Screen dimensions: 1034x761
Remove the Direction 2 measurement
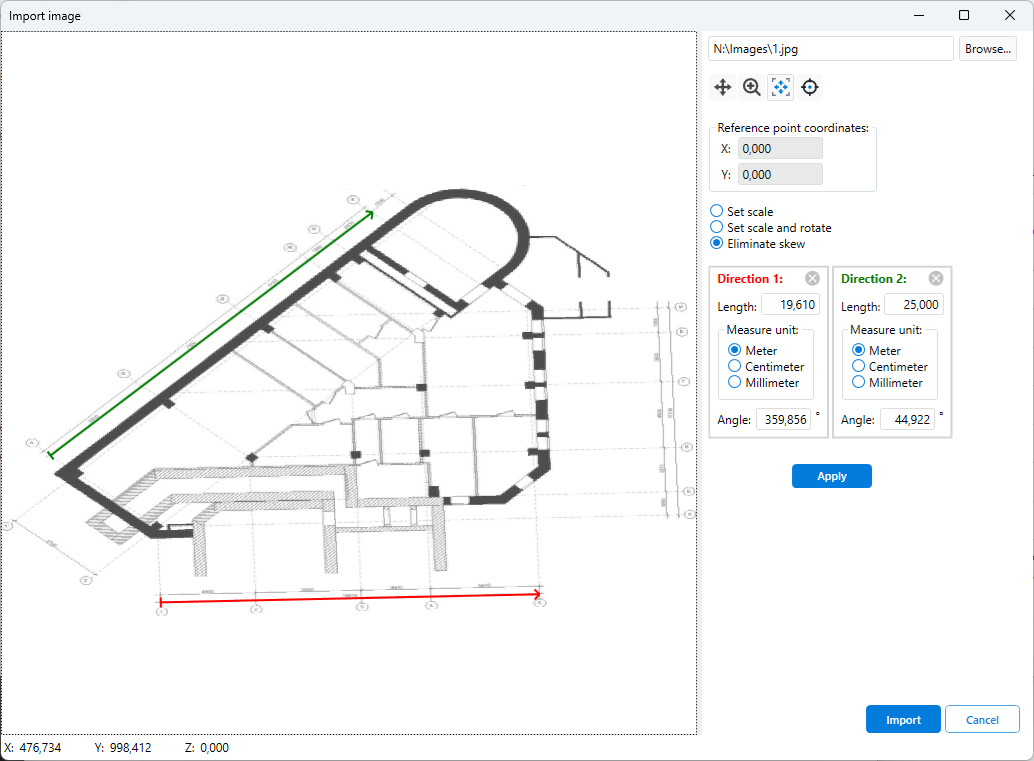pyautogui.click(x=935, y=278)
